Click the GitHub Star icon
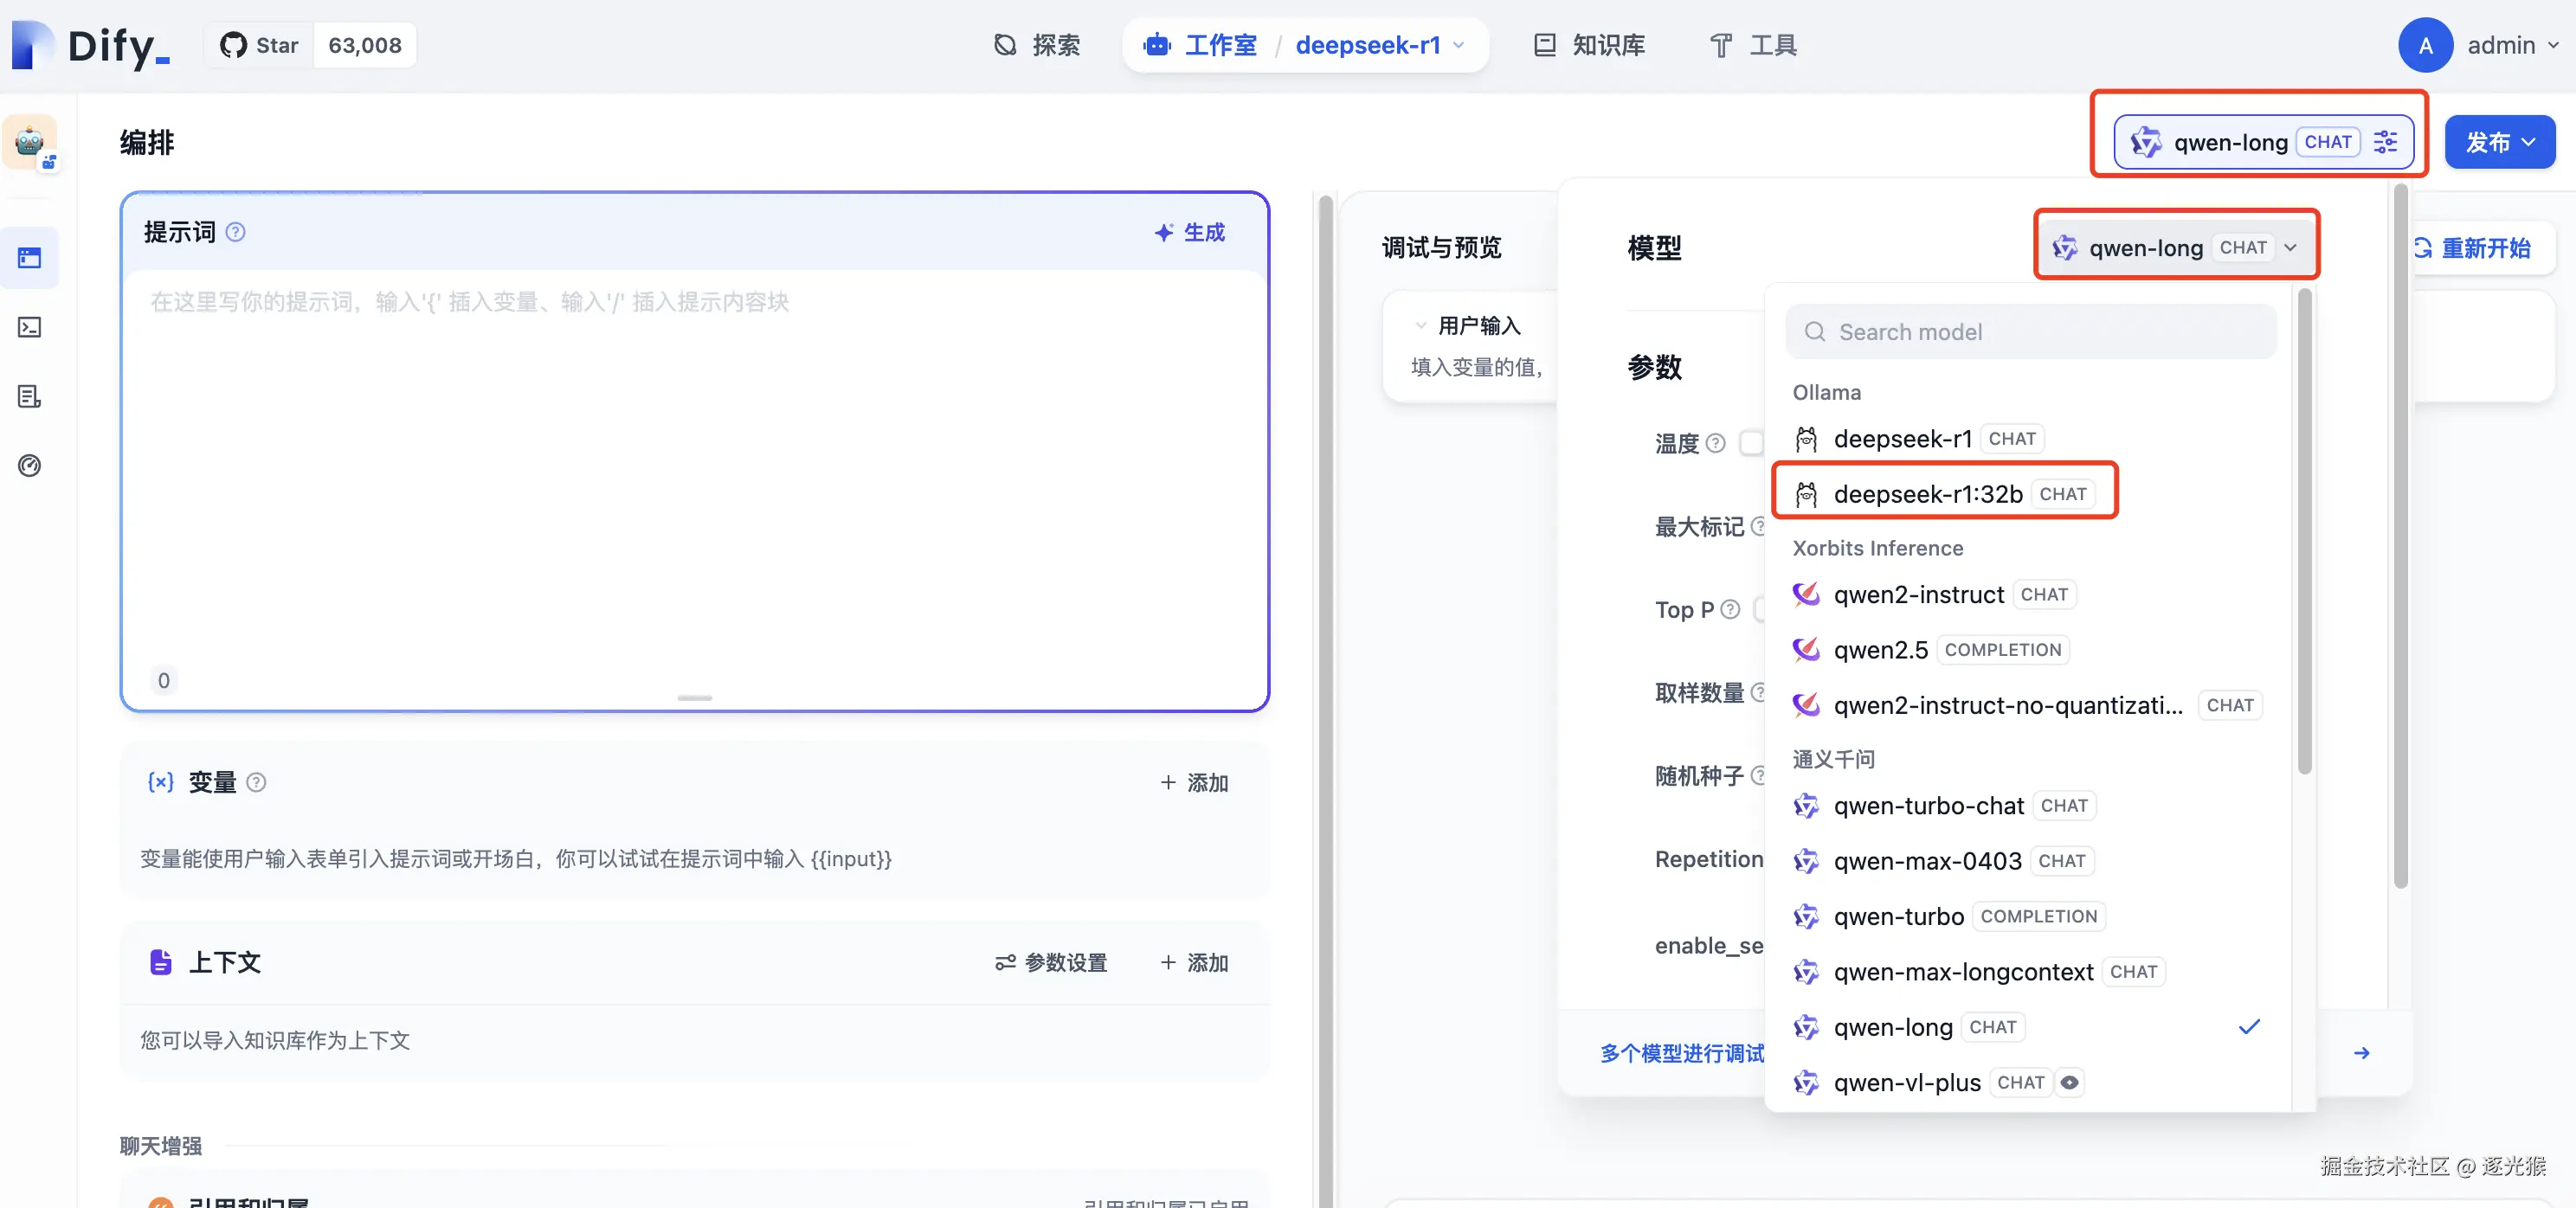Viewport: 2576px width, 1208px height. (x=233, y=45)
